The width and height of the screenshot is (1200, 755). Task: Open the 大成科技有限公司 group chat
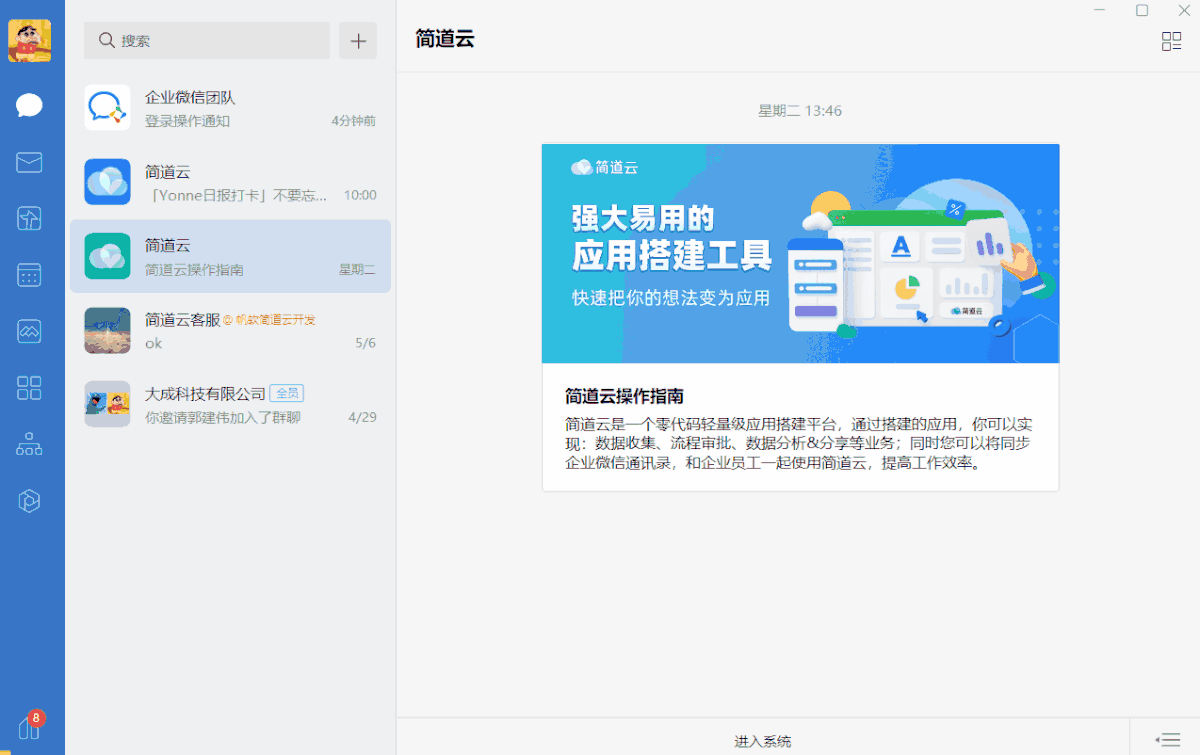click(230, 404)
